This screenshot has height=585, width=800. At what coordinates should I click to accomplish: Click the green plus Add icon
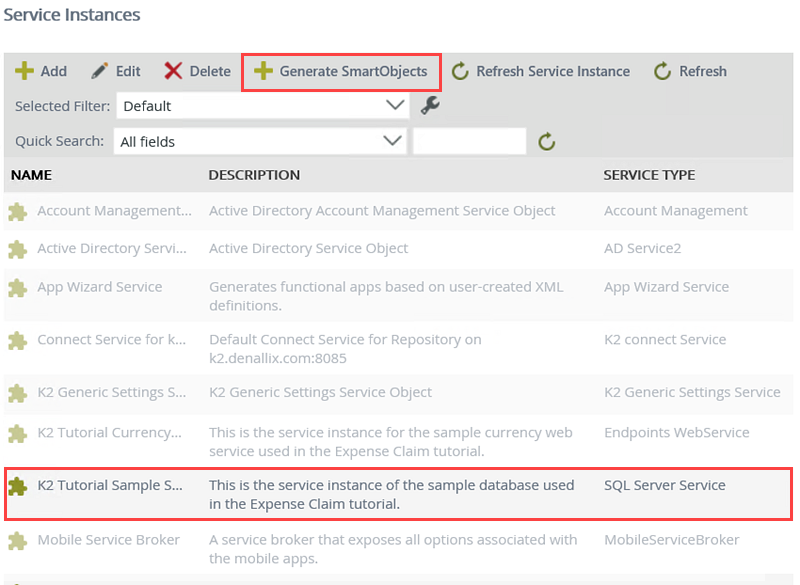point(24,71)
